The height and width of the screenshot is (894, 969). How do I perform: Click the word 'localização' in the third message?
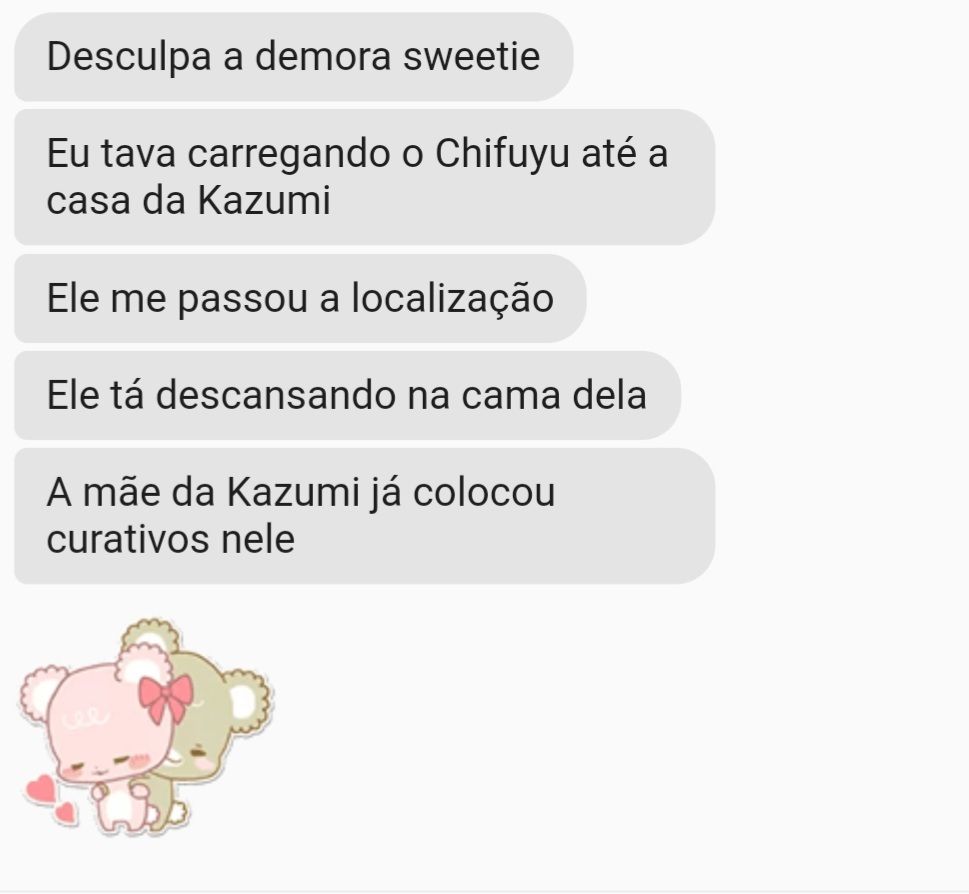(x=452, y=298)
